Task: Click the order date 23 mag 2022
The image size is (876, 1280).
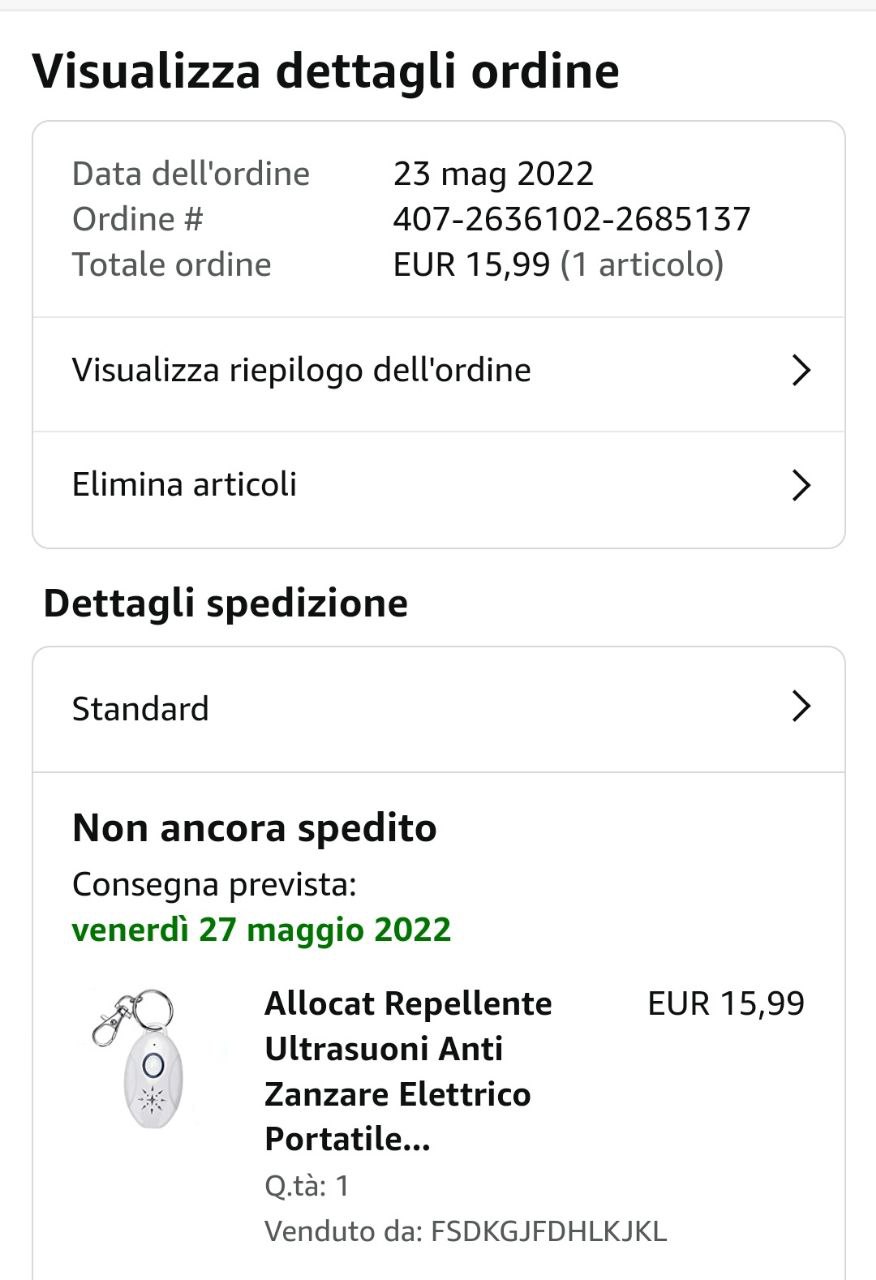Action: click(x=493, y=174)
